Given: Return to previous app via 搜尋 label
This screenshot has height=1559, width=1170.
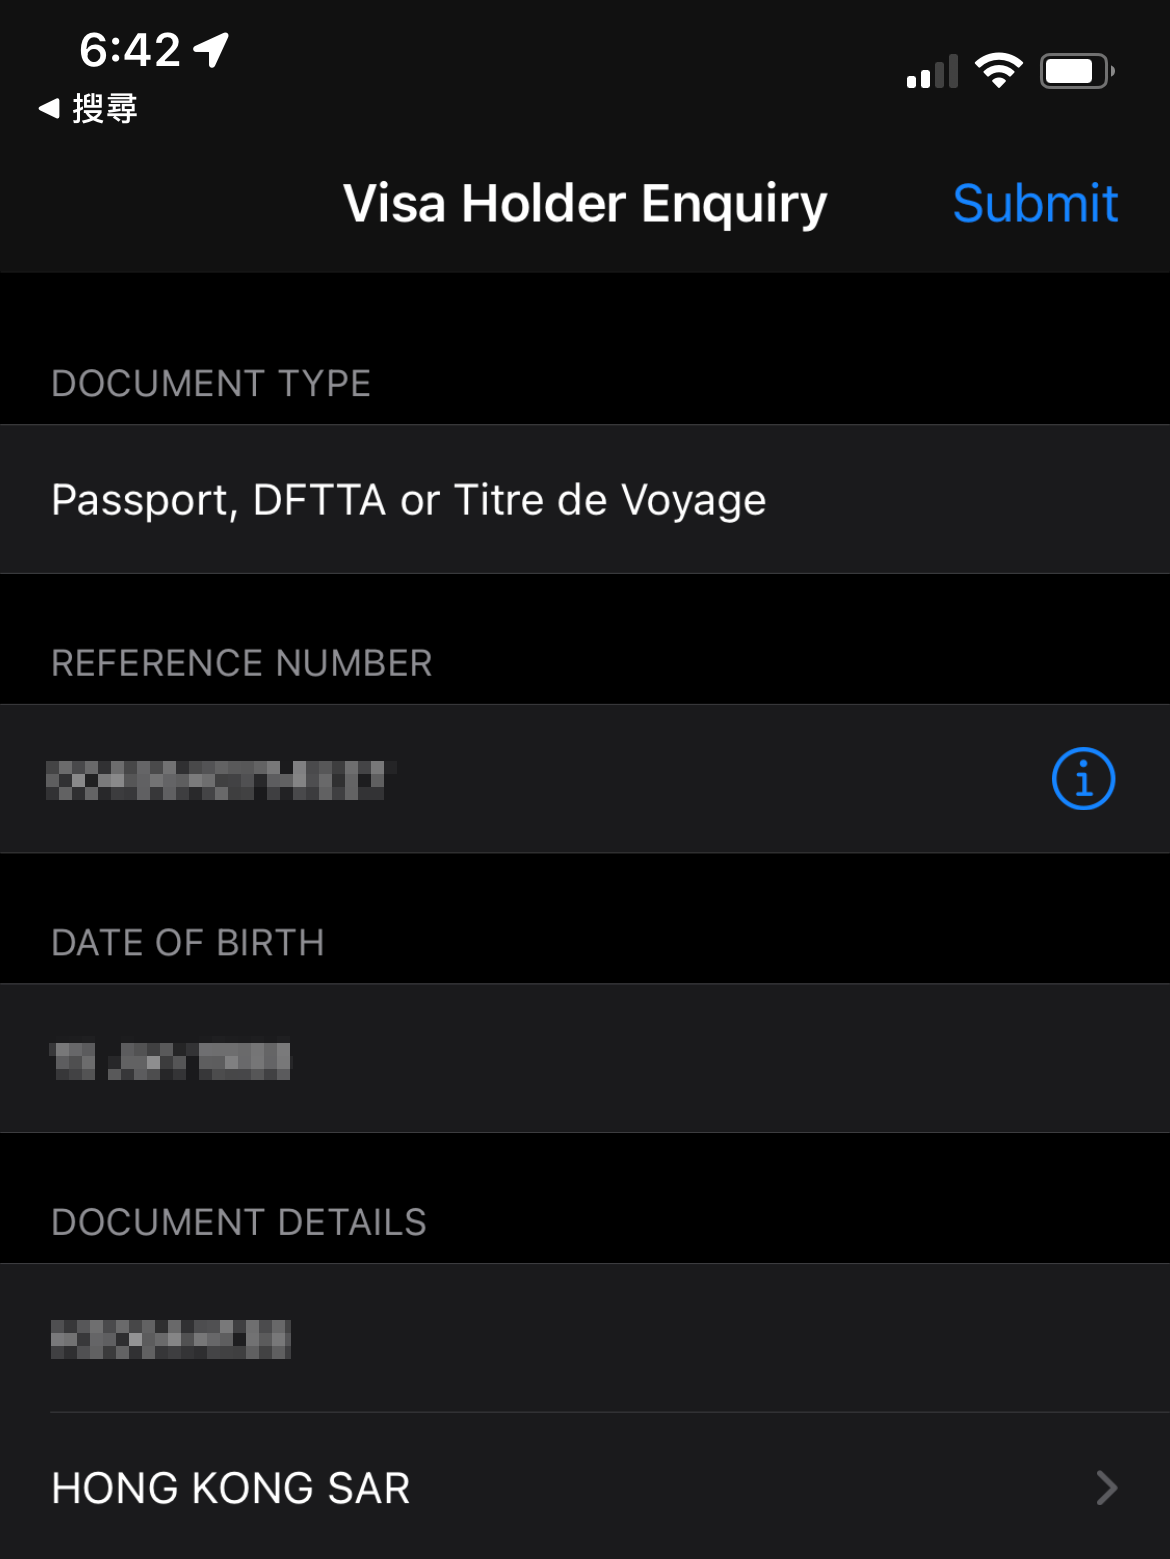Looking at the screenshot, I should [x=105, y=108].
